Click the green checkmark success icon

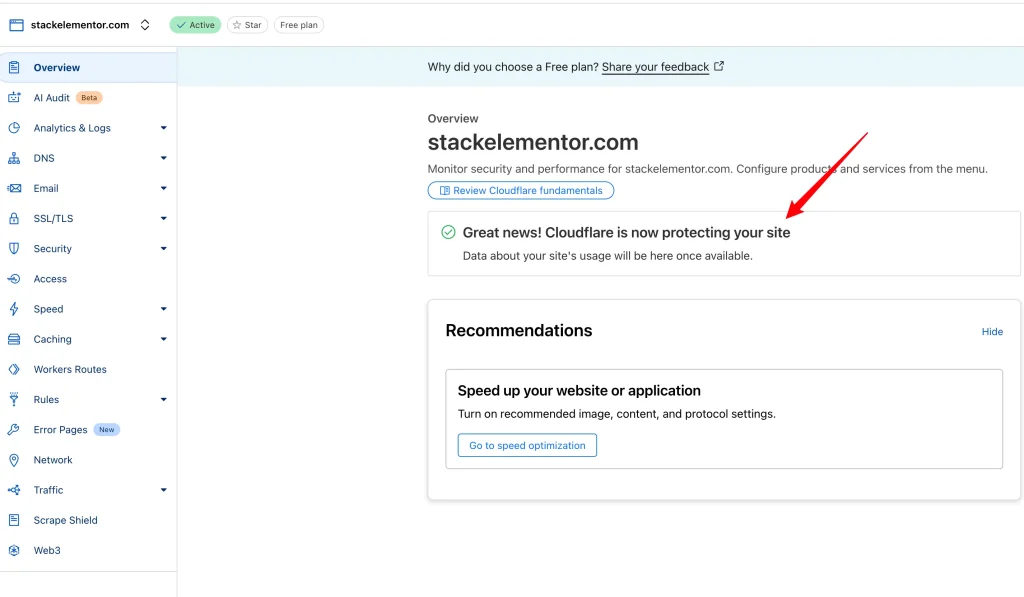pyautogui.click(x=448, y=232)
